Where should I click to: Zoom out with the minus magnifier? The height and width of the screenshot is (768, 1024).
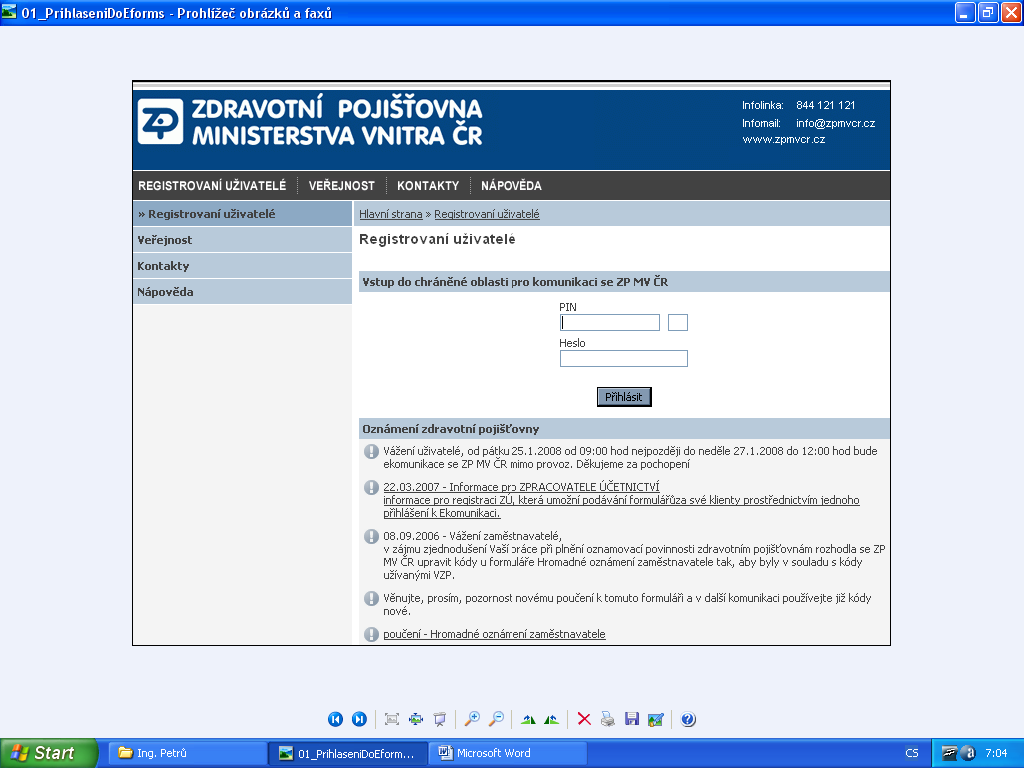tap(496, 719)
